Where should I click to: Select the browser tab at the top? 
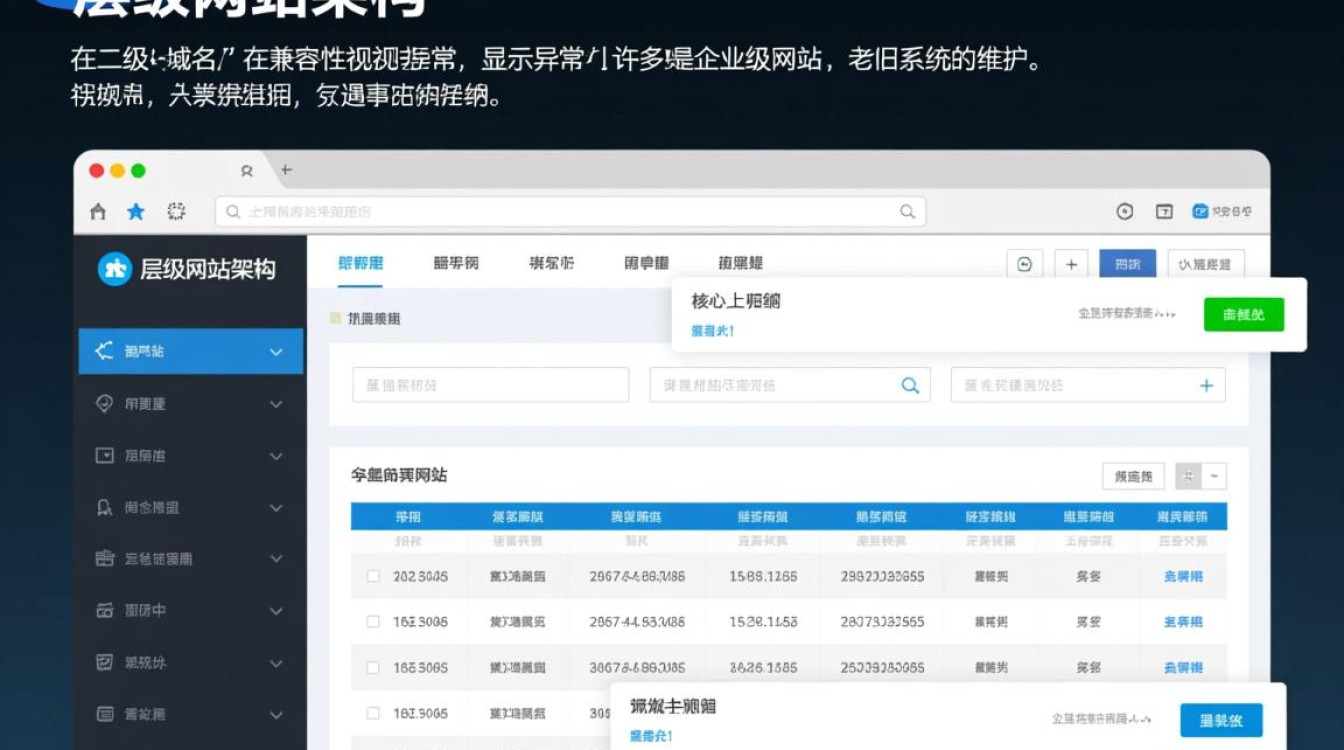[x=247, y=170]
